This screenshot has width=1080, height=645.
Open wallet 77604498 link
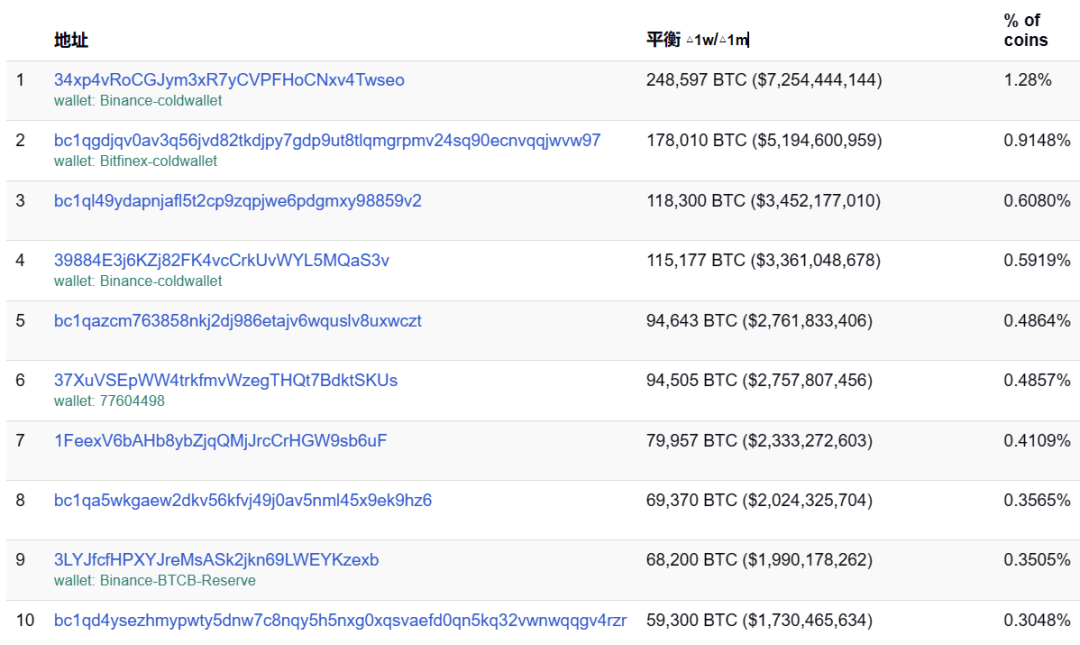point(132,401)
